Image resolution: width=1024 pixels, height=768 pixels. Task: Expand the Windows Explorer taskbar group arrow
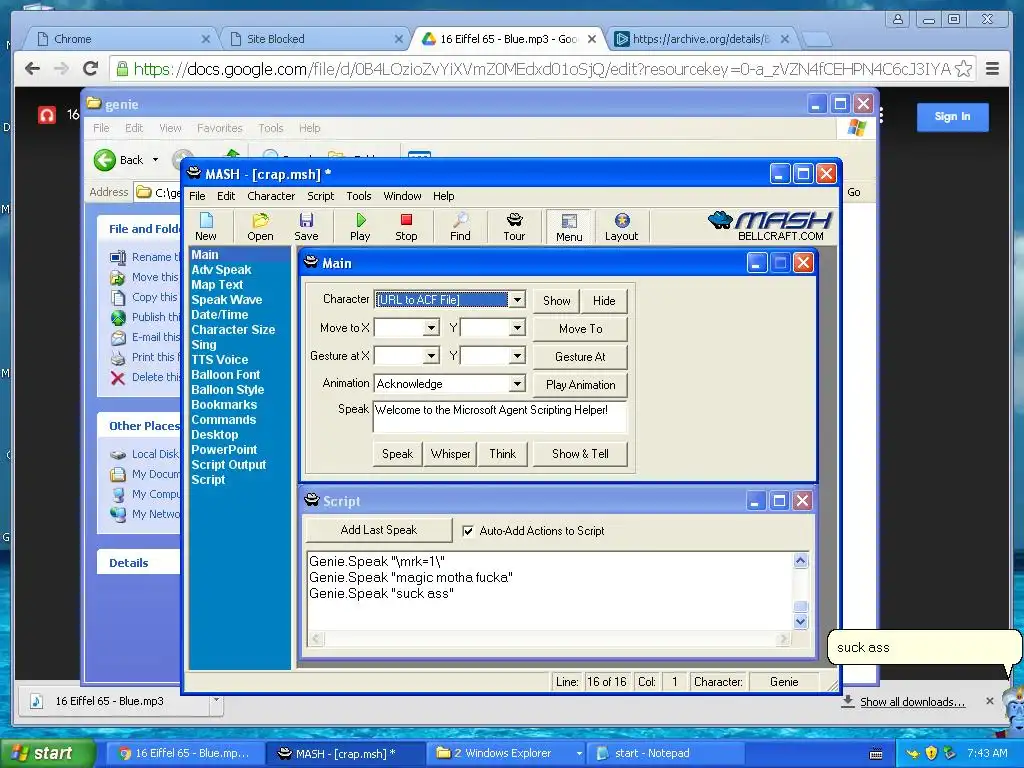click(x=579, y=754)
